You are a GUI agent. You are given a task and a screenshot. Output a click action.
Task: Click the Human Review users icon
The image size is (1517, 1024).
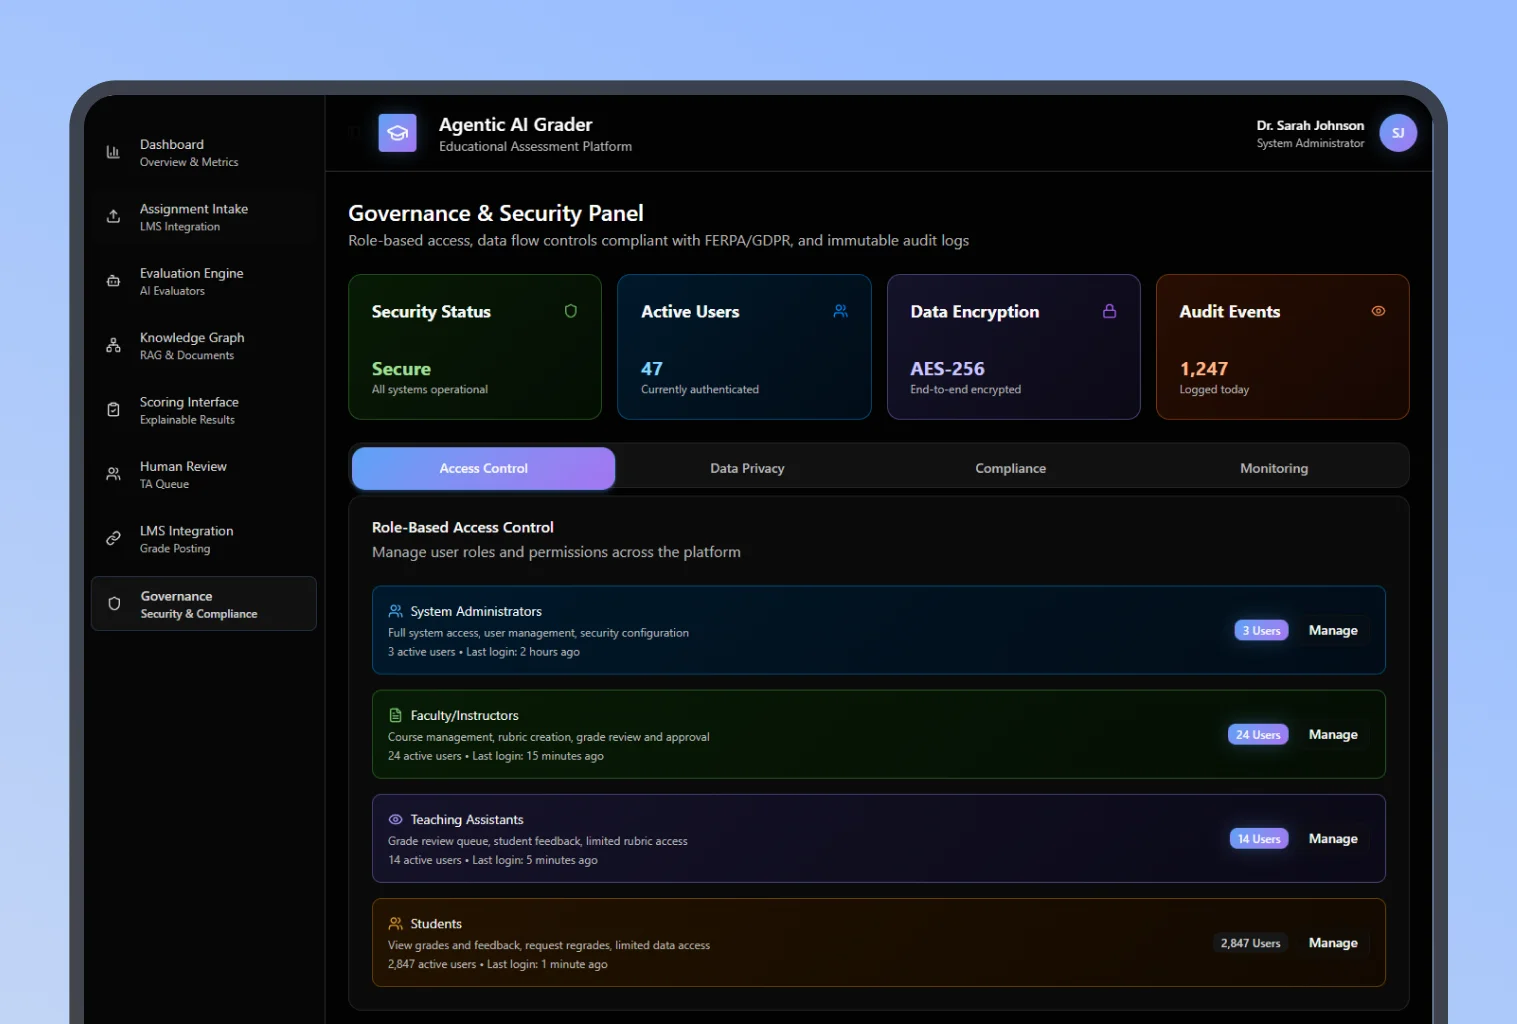115,474
